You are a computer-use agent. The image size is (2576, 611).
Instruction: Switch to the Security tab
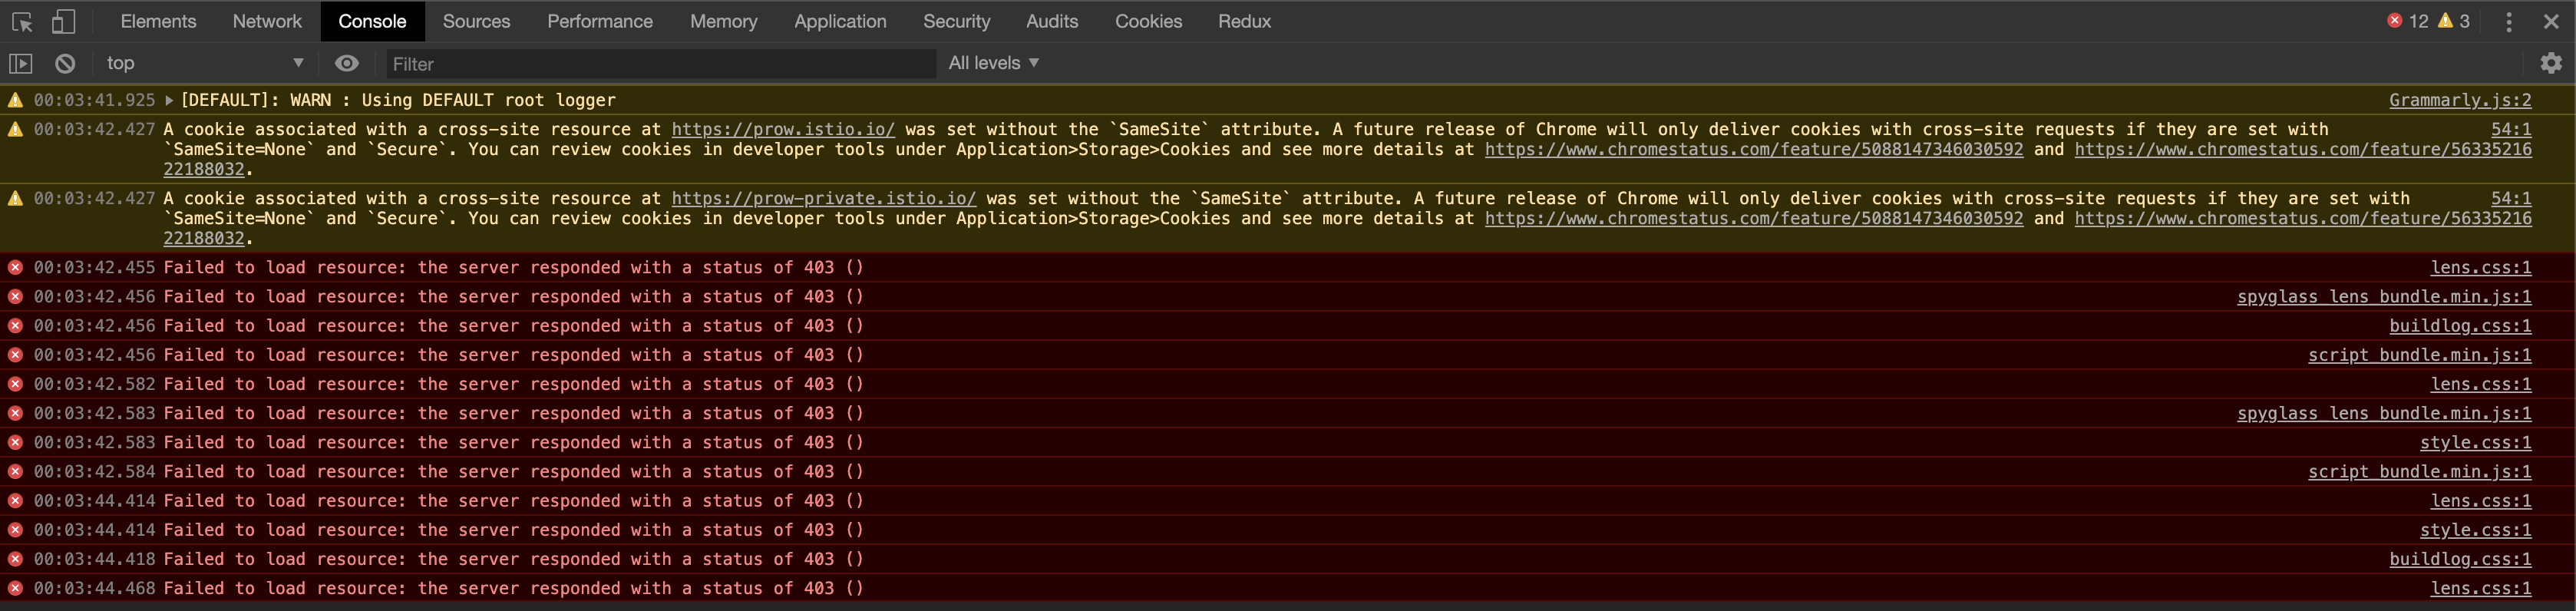pos(956,21)
